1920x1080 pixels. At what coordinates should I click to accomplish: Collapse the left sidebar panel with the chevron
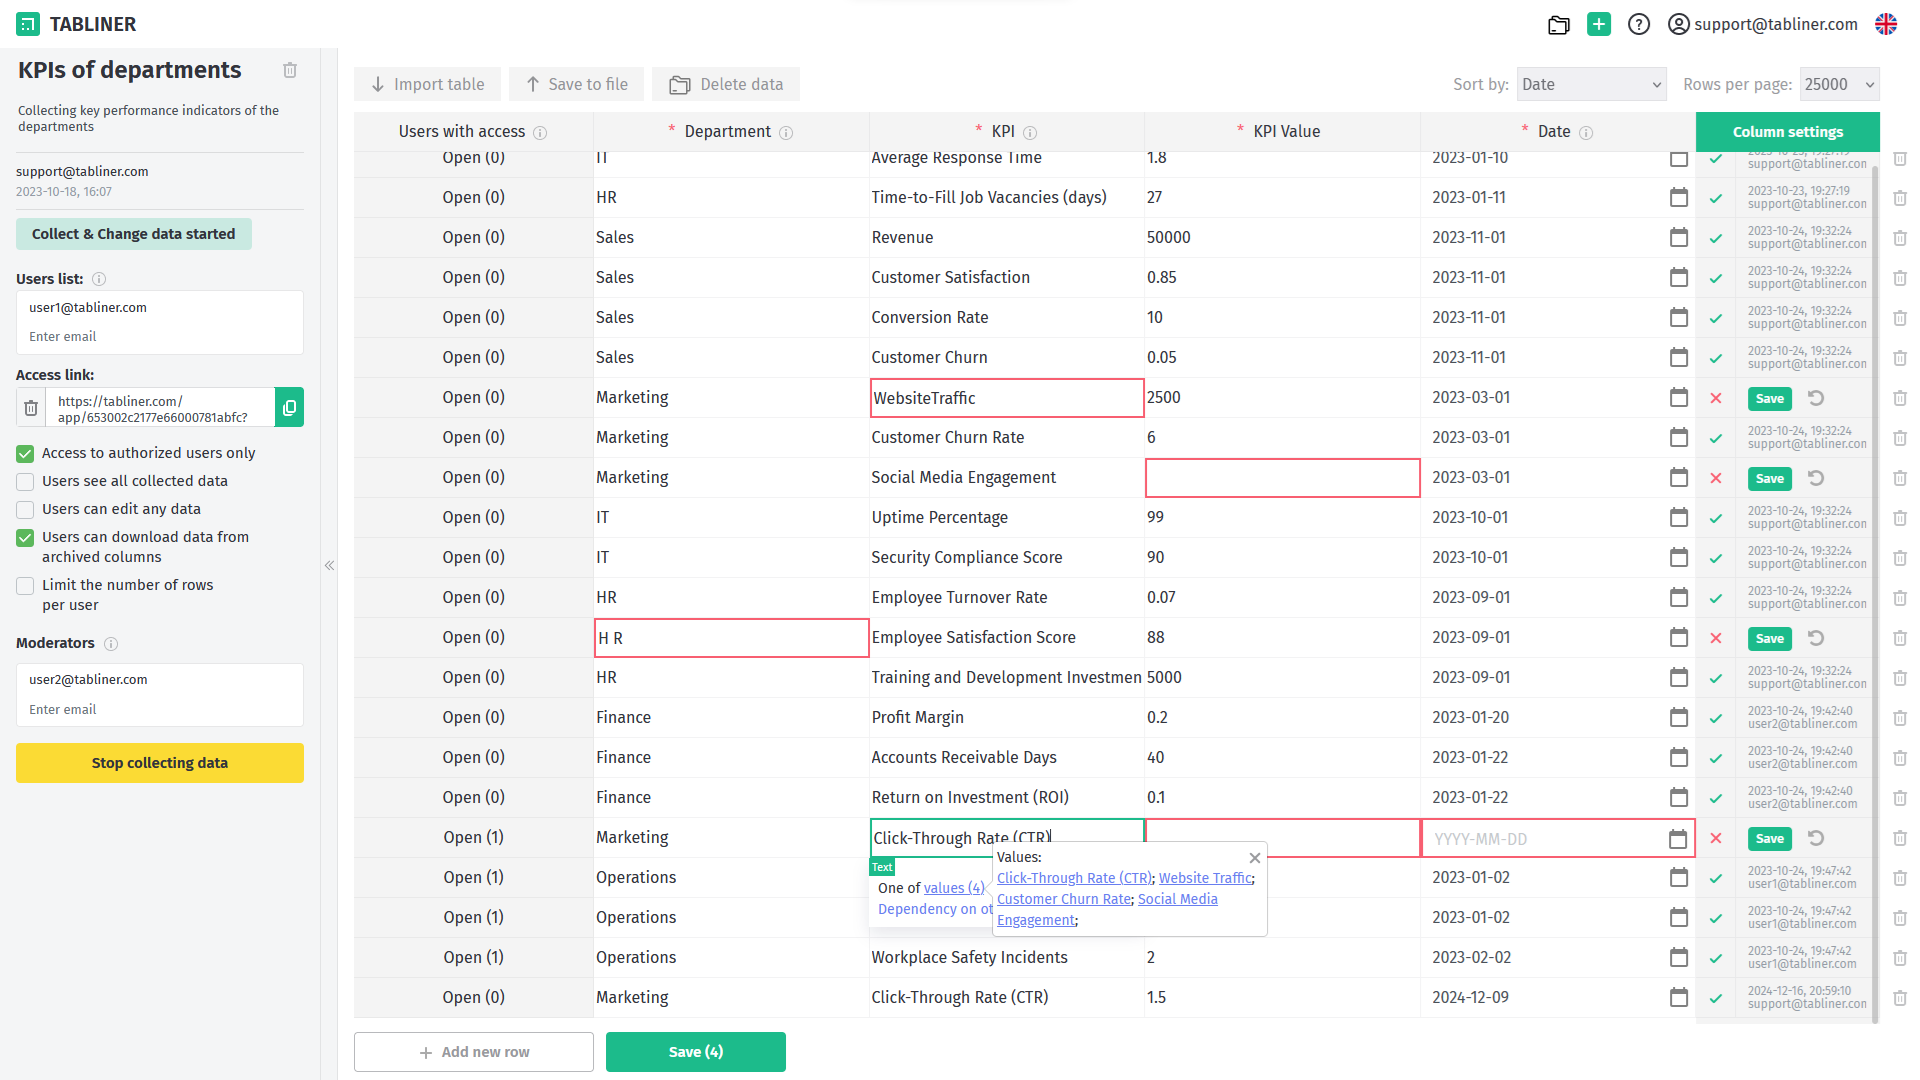(329, 566)
